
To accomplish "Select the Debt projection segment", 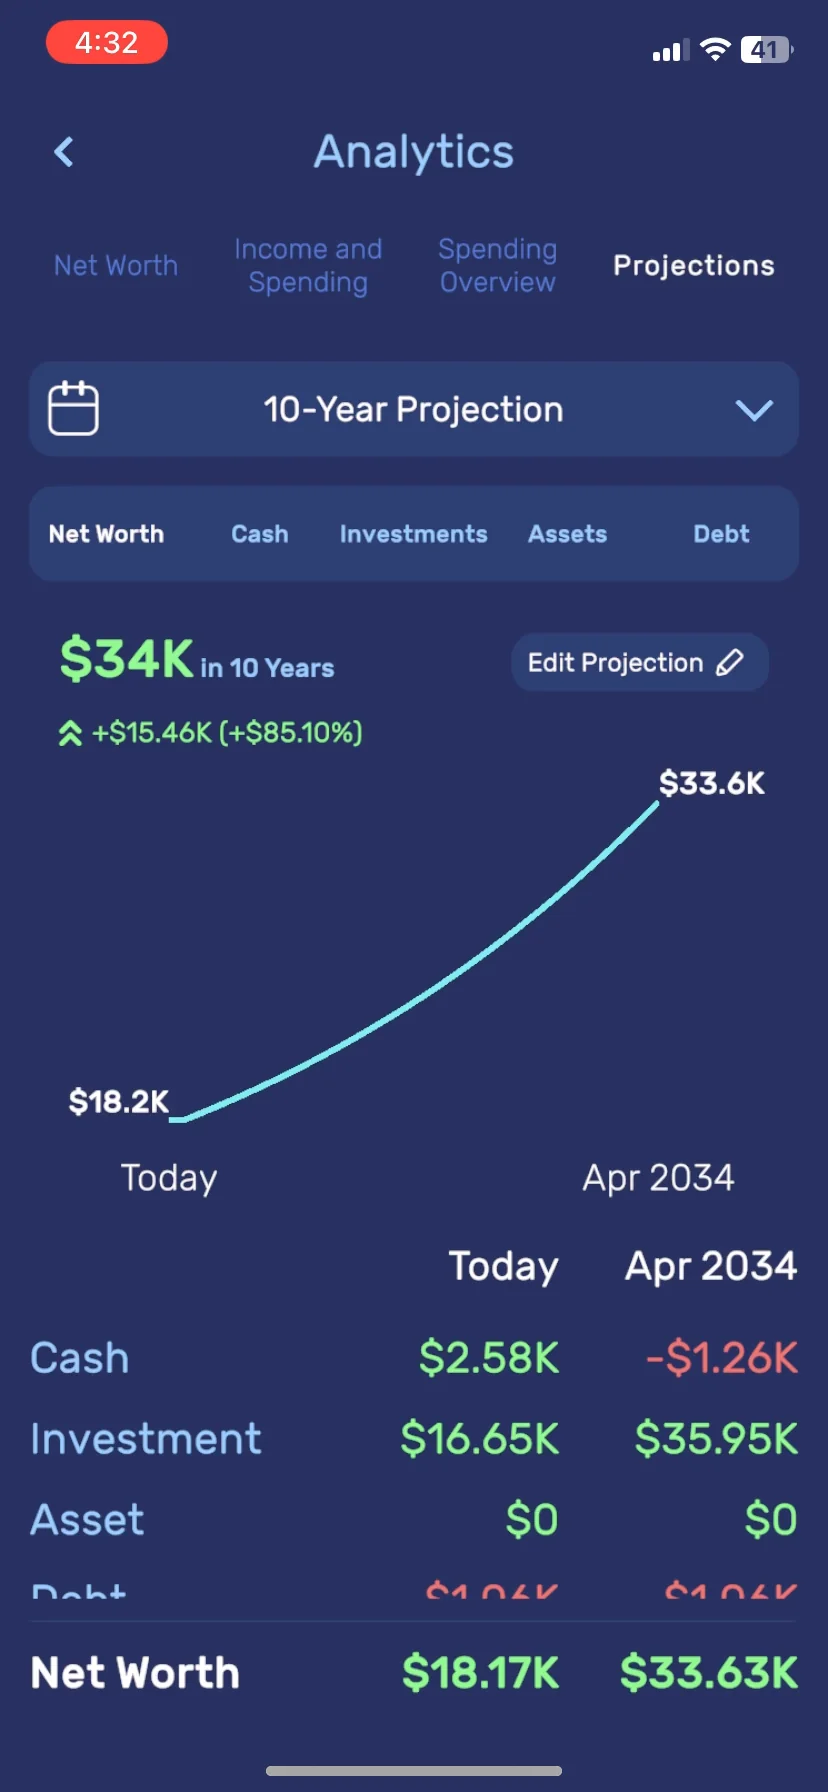I will (x=721, y=534).
